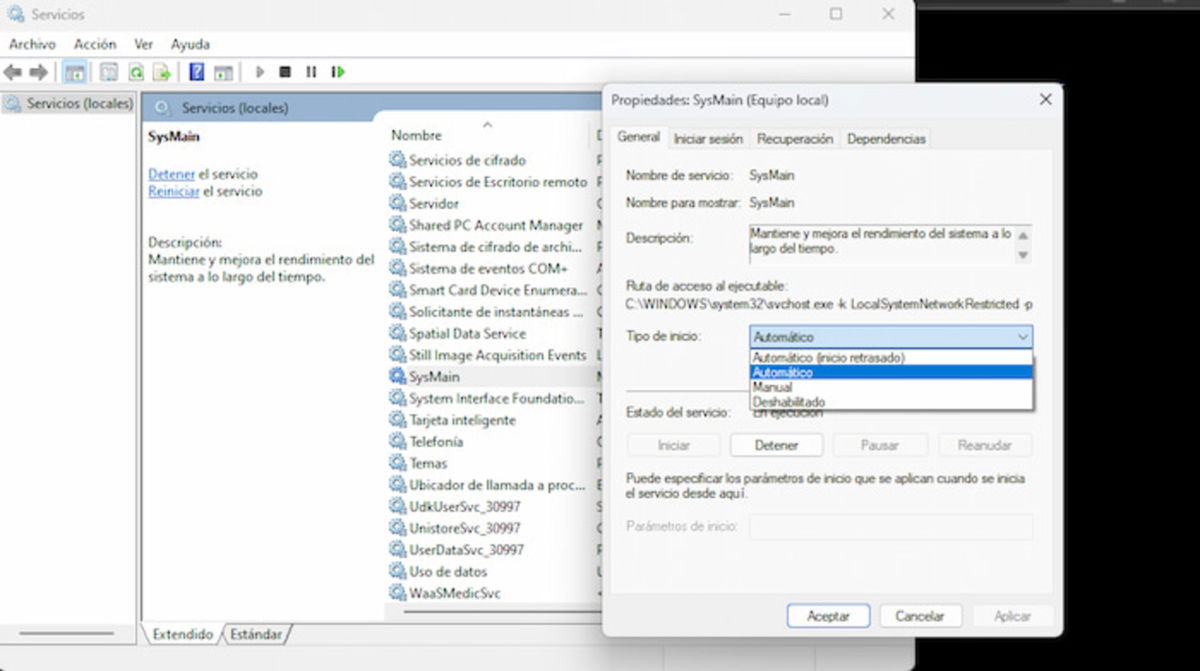
Task: Select Manual as the startup type
Action: (x=773, y=386)
